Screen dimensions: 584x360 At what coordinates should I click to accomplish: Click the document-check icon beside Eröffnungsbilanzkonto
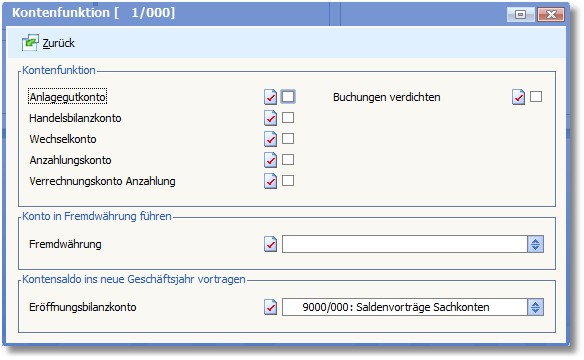(270, 307)
